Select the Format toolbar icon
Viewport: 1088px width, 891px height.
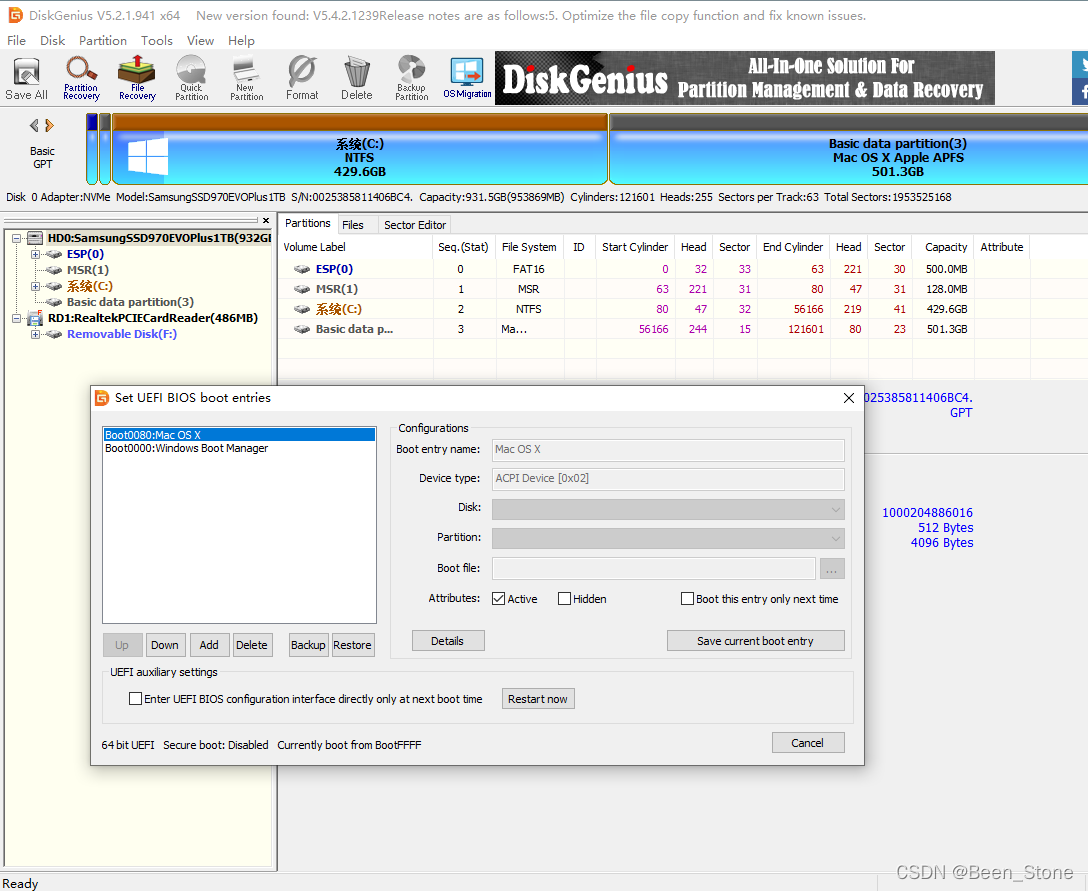coord(302,78)
